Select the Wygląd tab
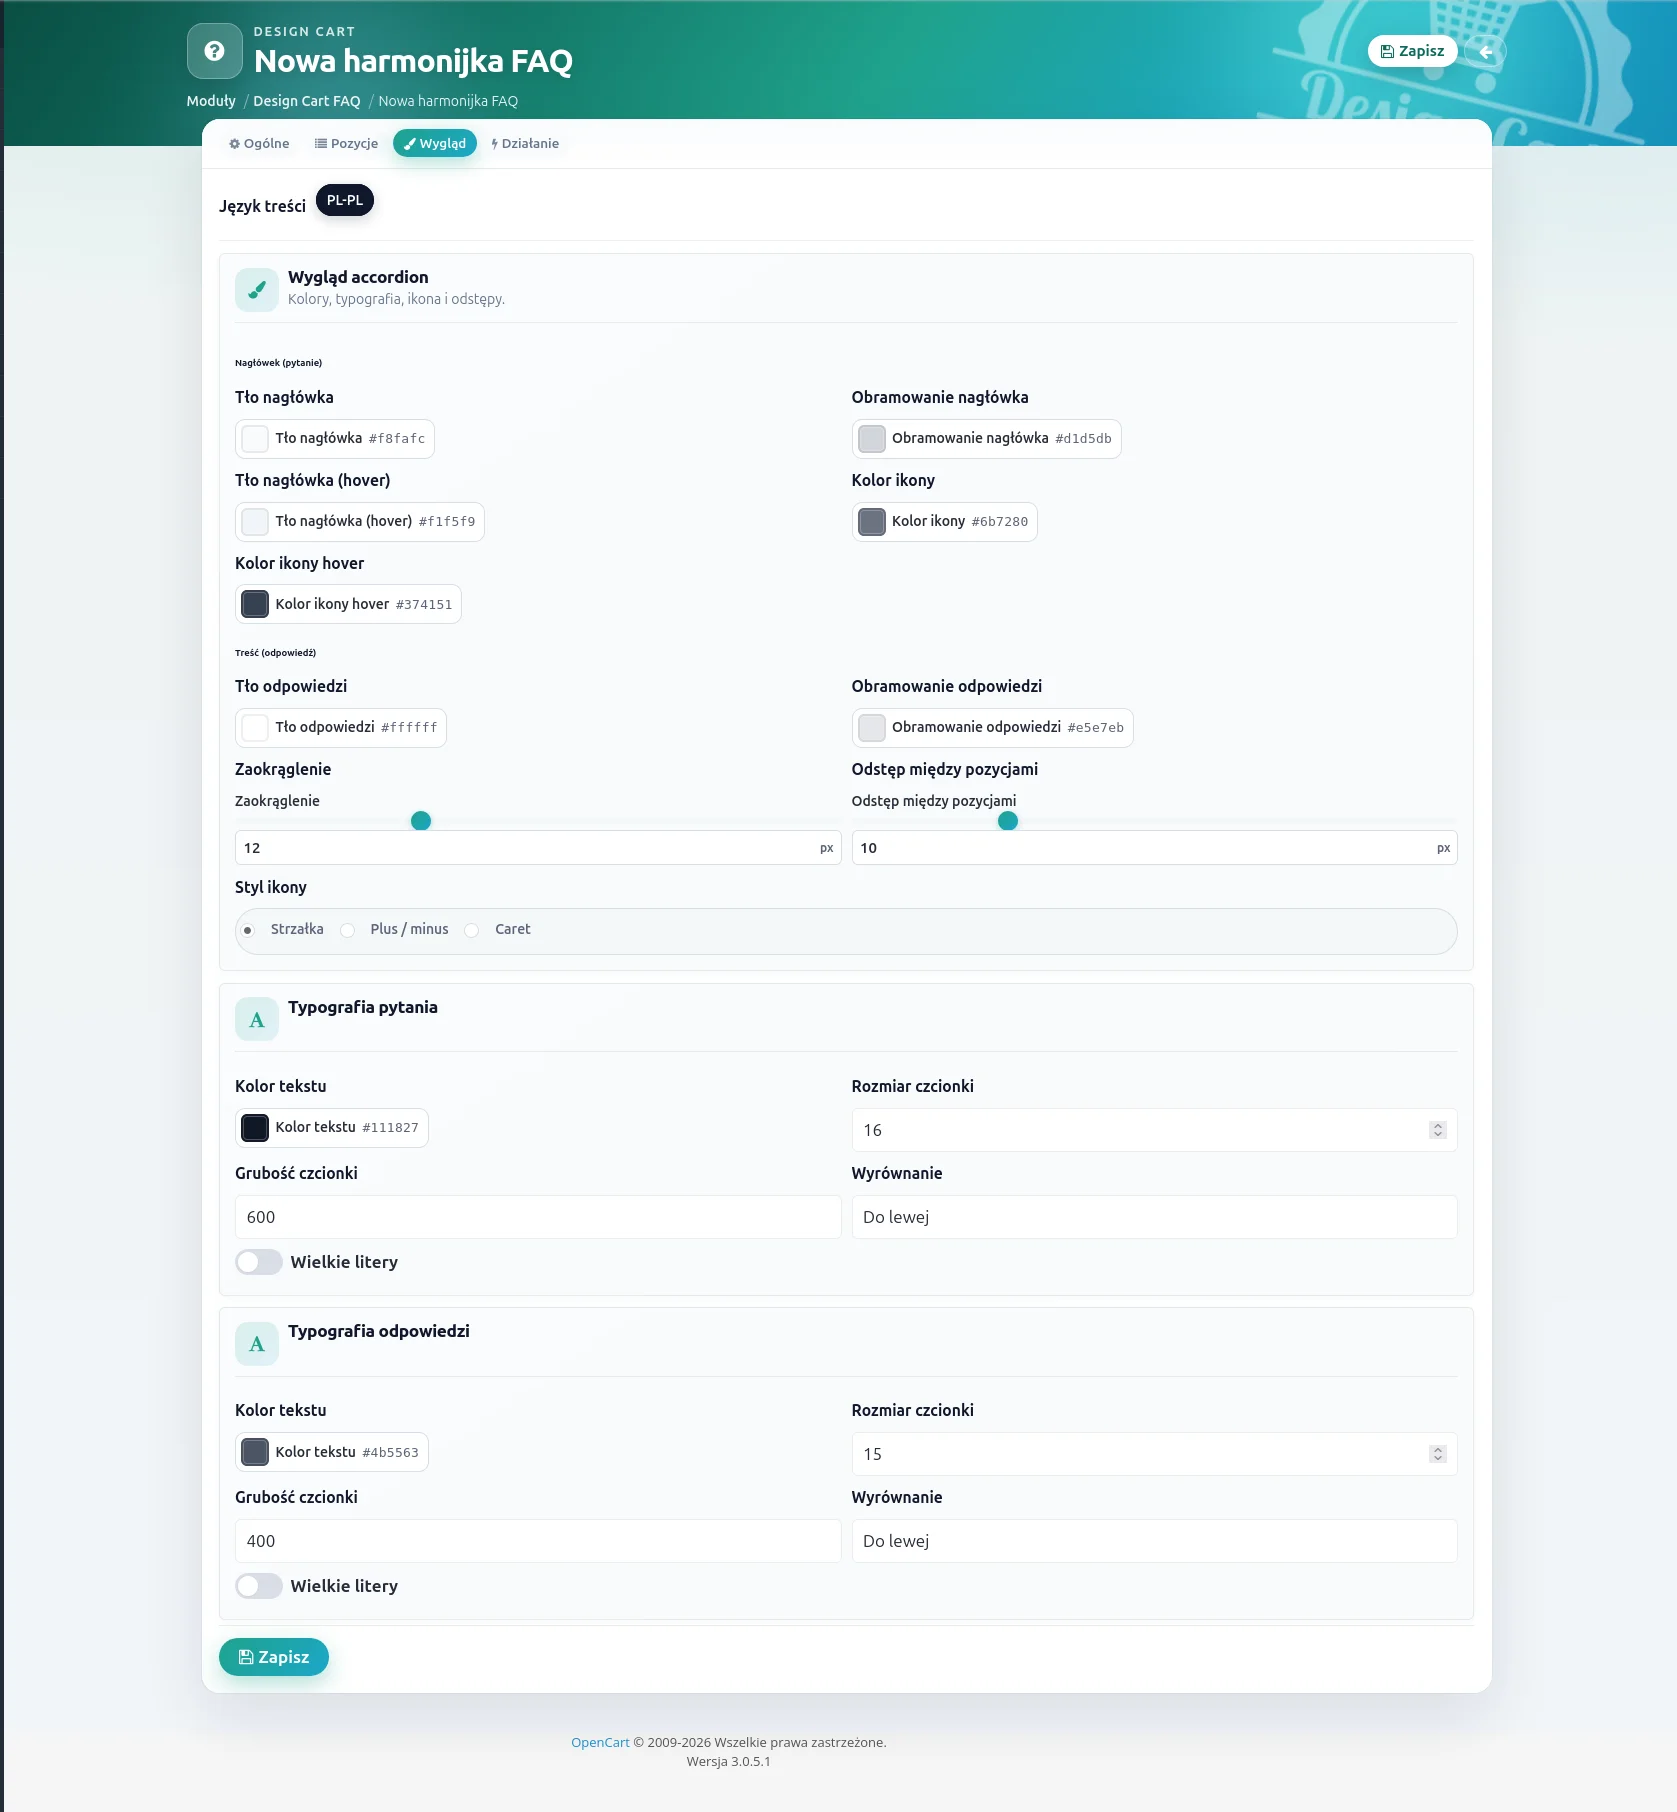The height and width of the screenshot is (1812, 1677). (435, 144)
